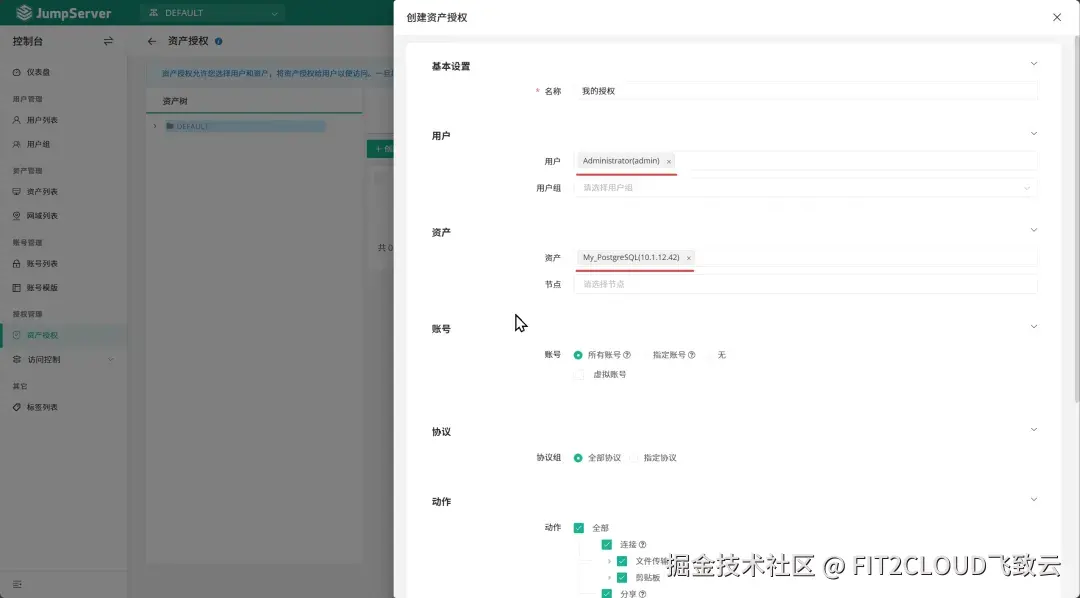The height and width of the screenshot is (598, 1080).
Task: Expand the 访问控制 submenu chevron
Action: click(110, 360)
